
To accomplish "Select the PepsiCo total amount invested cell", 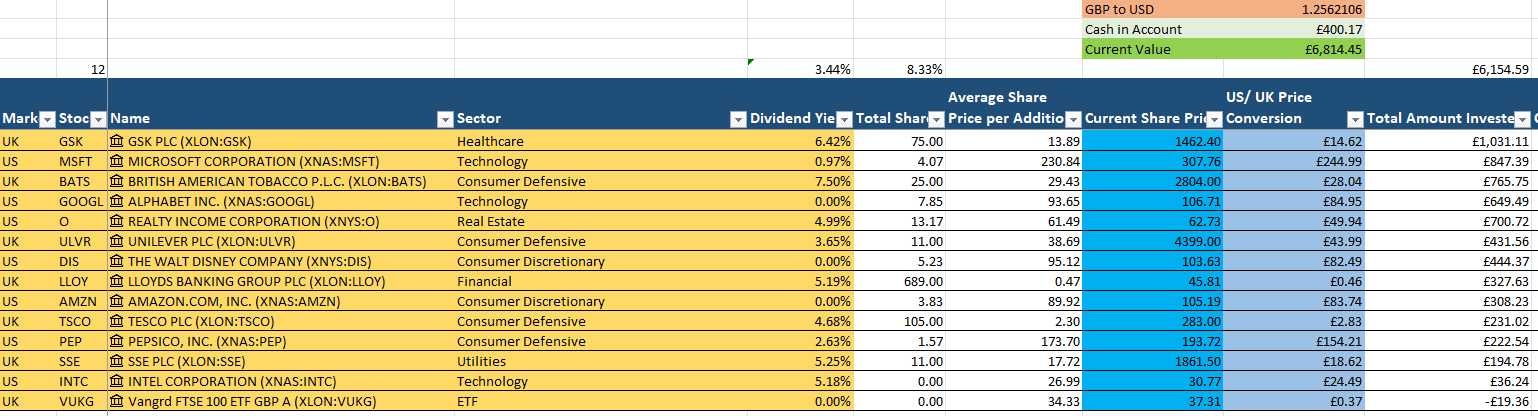I will (1448, 341).
